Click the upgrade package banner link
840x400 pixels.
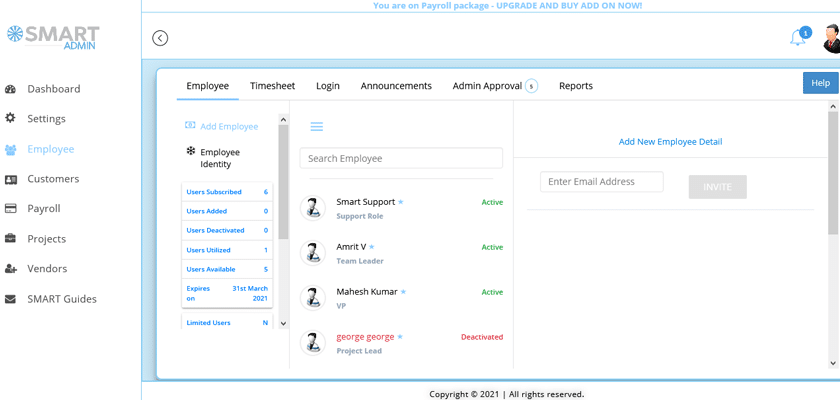507,6
